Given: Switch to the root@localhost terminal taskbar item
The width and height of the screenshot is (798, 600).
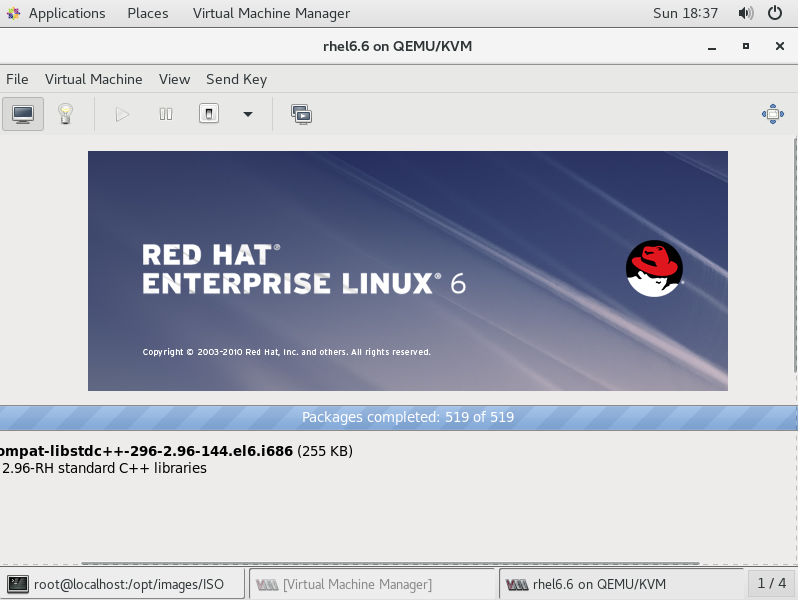Looking at the screenshot, I should coord(123,584).
